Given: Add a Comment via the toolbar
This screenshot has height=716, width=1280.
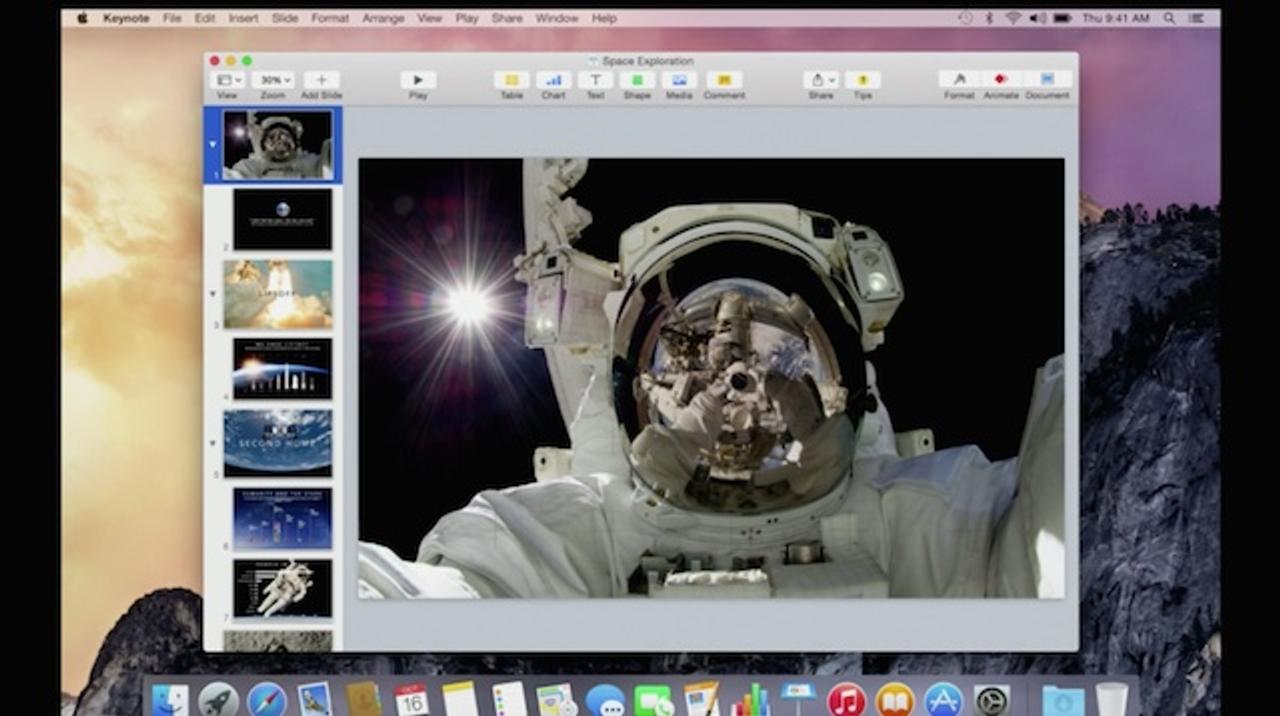Looking at the screenshot, I should 724,81.
